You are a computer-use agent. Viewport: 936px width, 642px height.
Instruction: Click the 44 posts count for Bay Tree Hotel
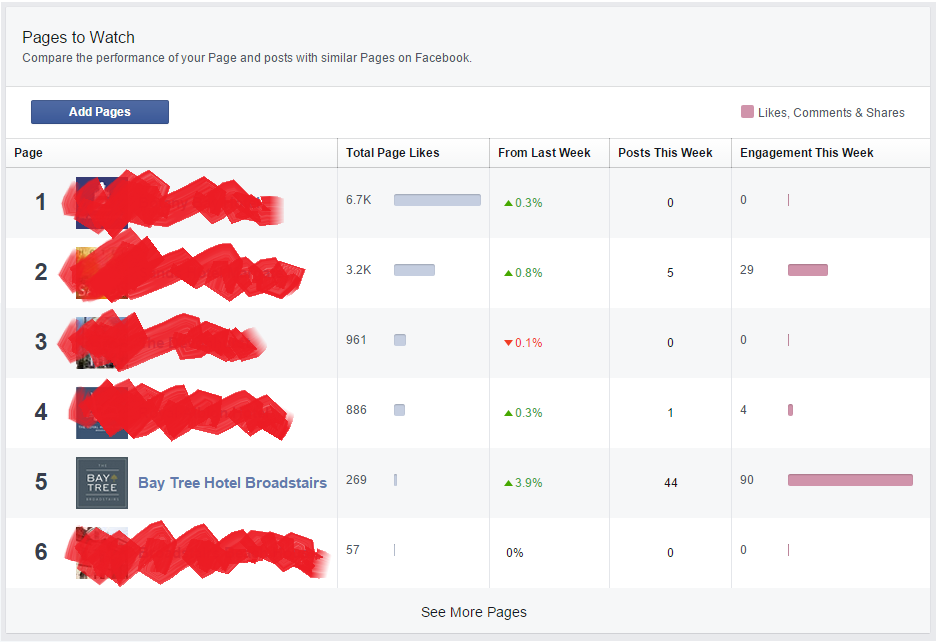coord(670,482)
